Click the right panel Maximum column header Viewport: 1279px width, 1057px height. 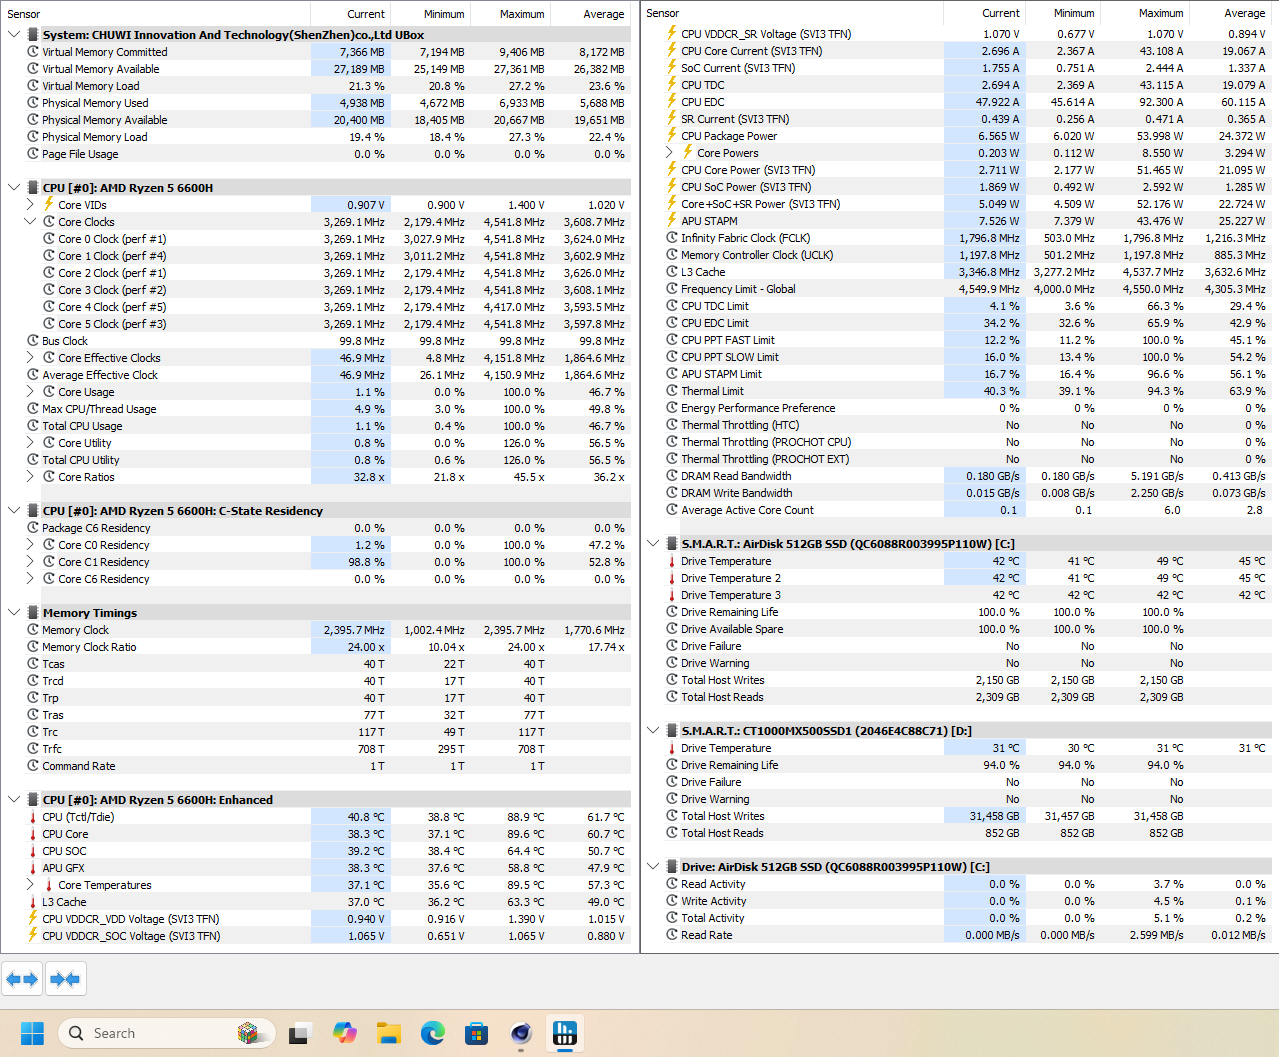point(1144,13)
